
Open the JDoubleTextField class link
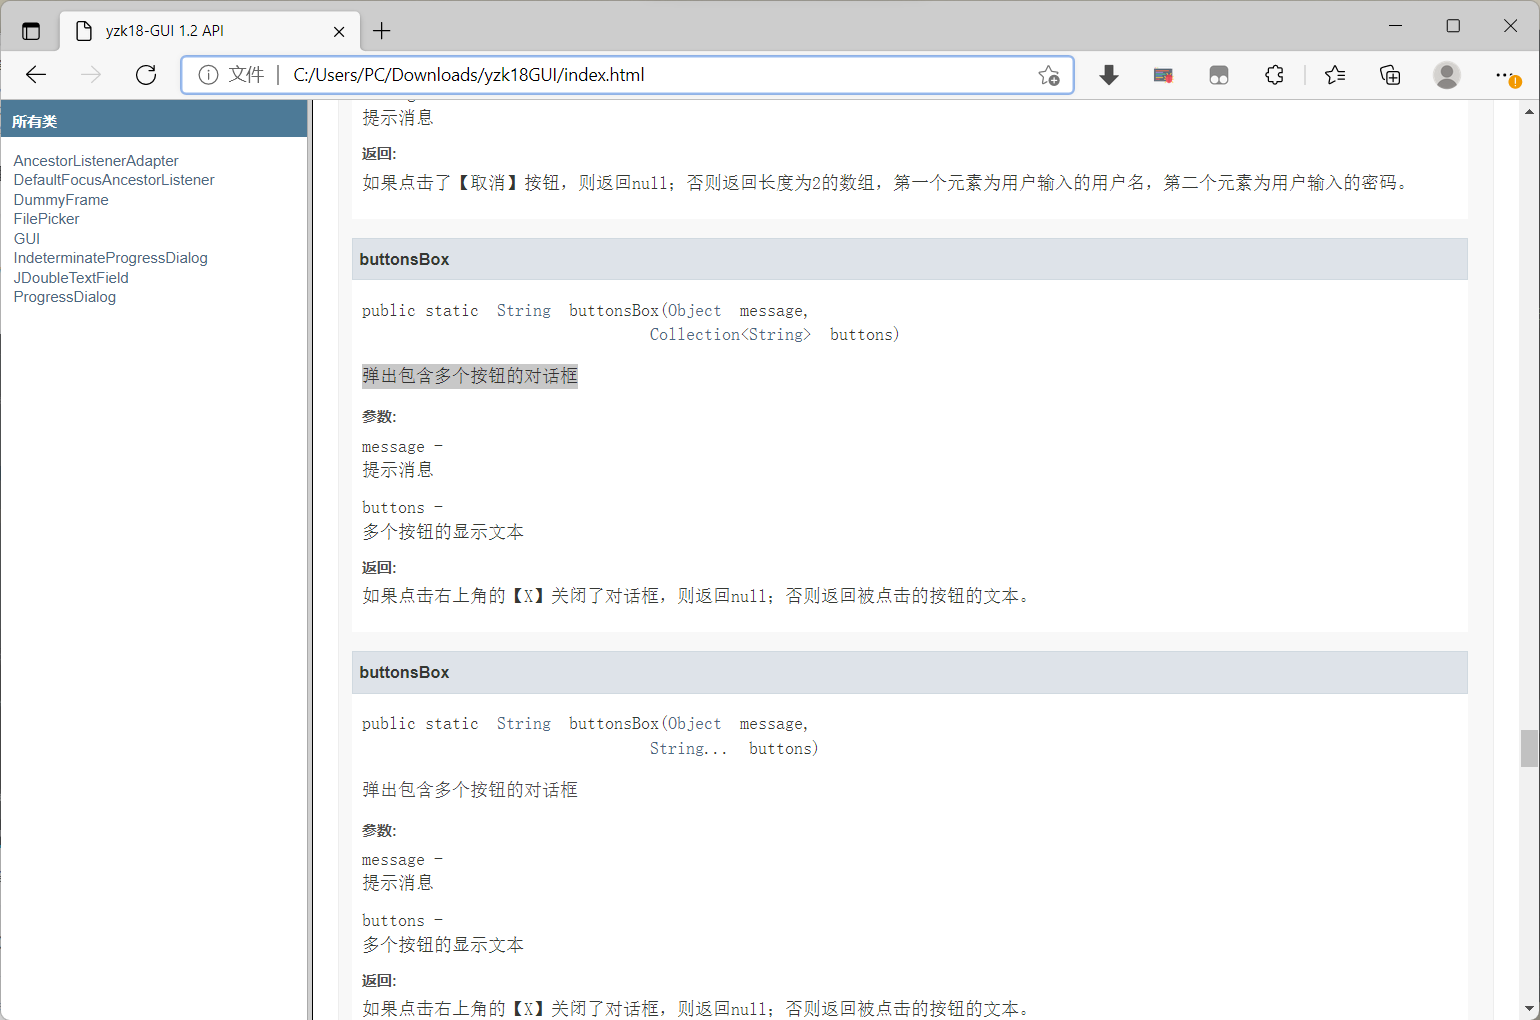(x=71, y=277)
